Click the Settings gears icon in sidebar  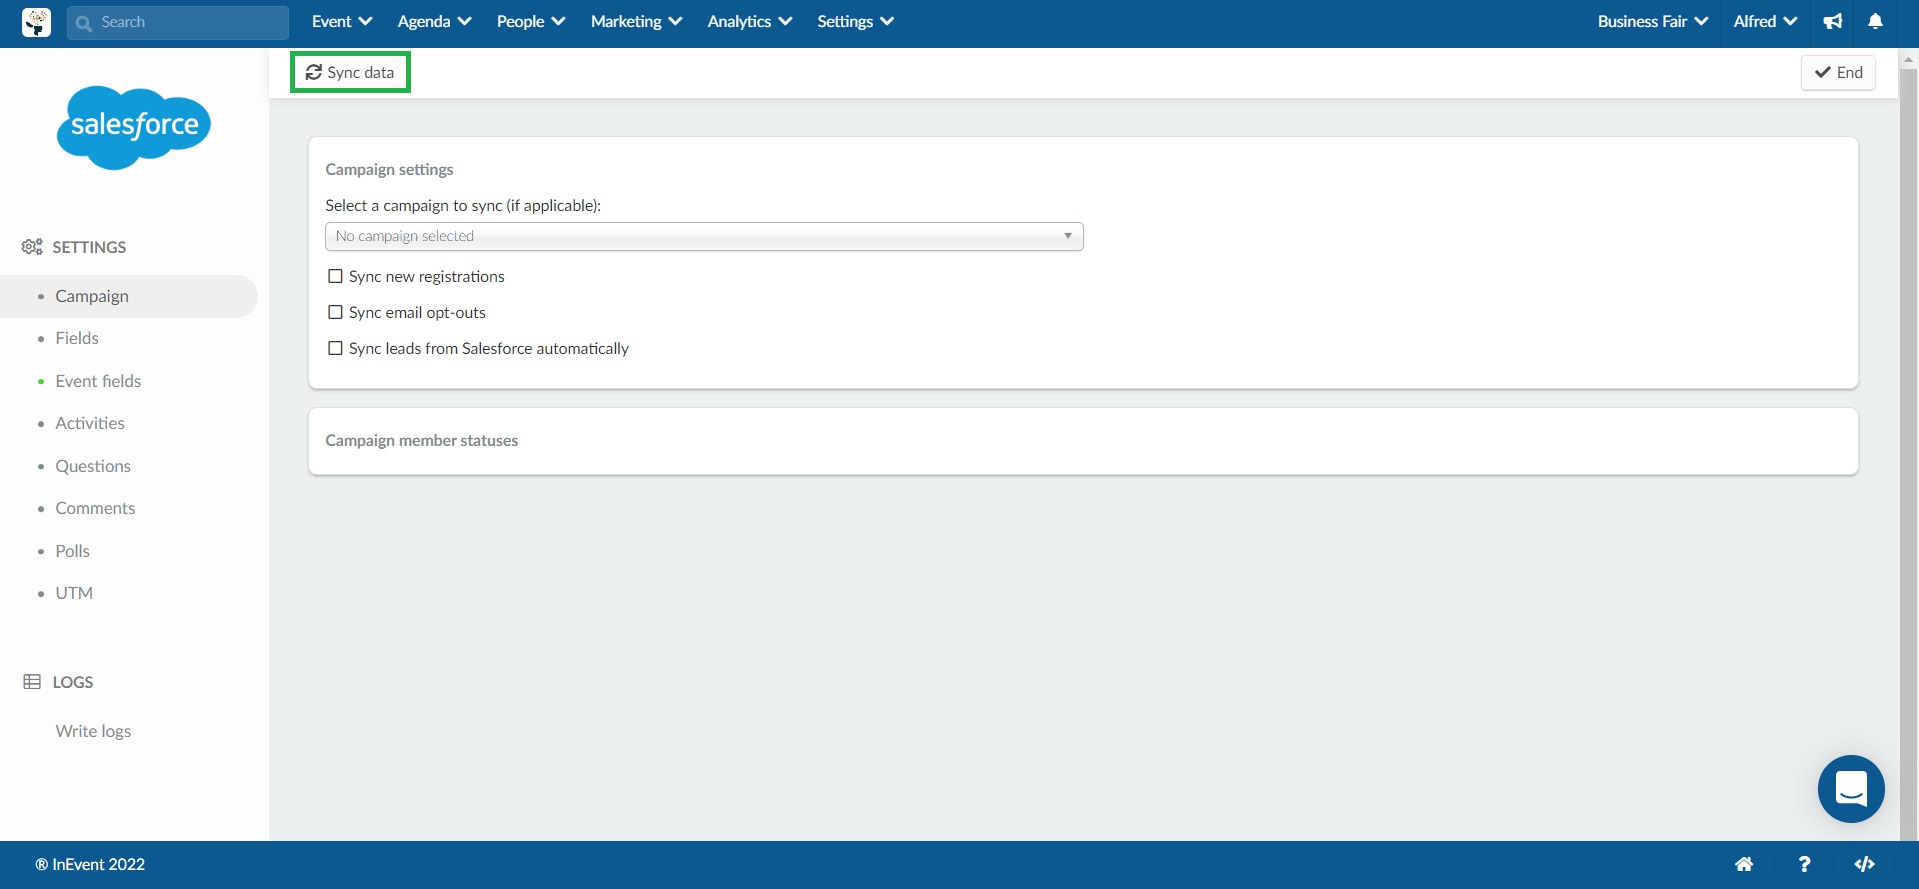click(32, 247)
